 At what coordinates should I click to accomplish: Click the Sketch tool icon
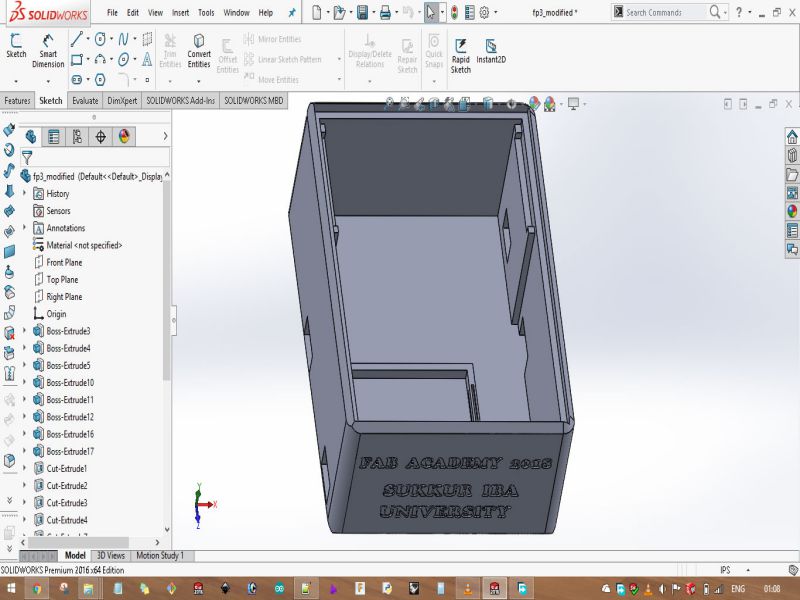tap(16, 45)
